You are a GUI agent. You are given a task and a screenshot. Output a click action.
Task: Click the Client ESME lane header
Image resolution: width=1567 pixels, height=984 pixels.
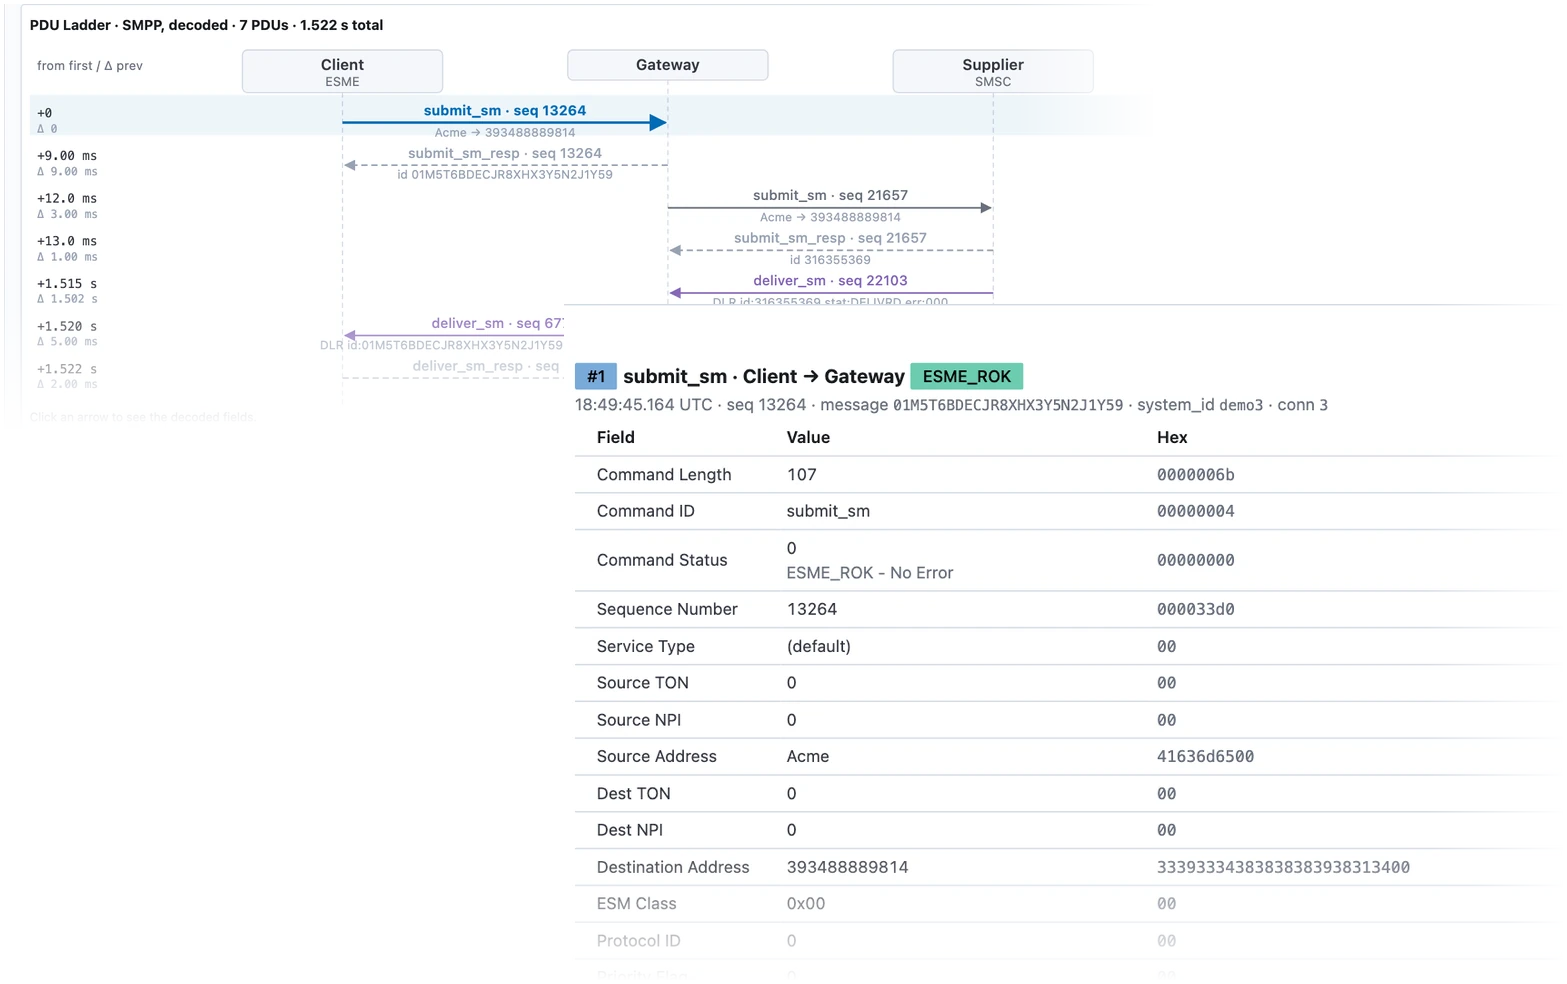point(342,72)
